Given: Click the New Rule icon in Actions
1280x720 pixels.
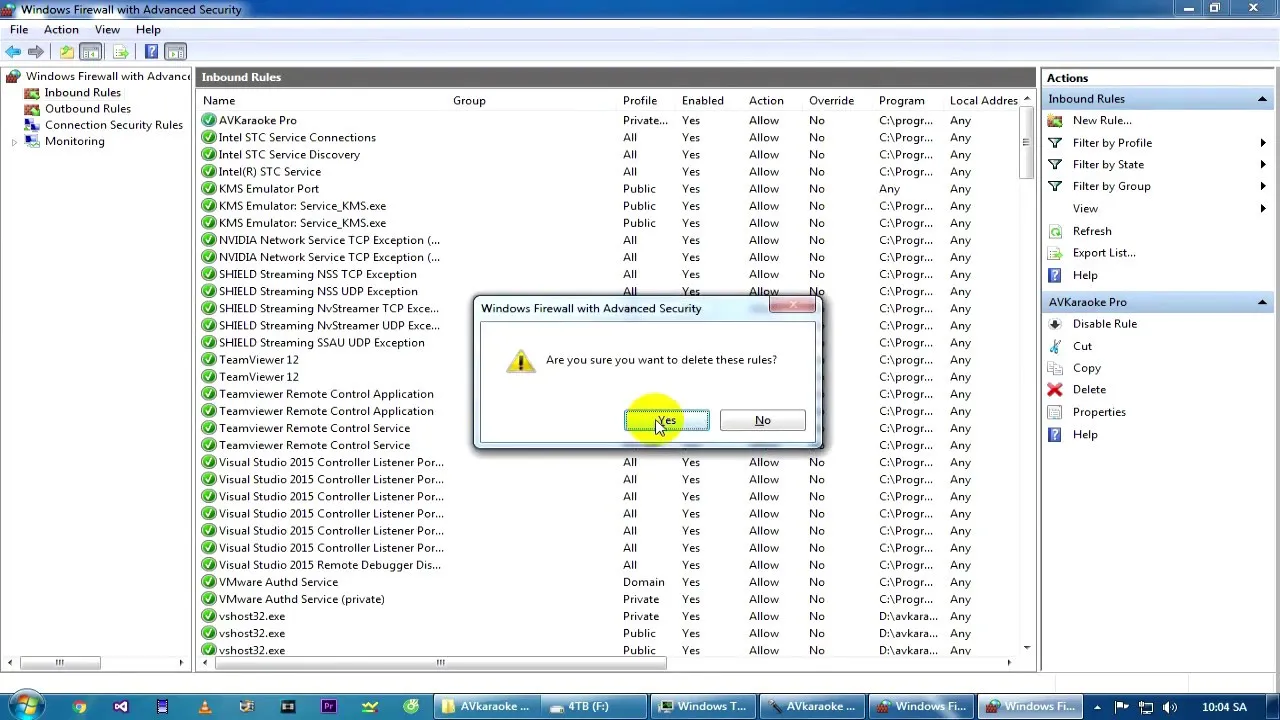Looking at the screenshot, I should [x=1055, y=121].
